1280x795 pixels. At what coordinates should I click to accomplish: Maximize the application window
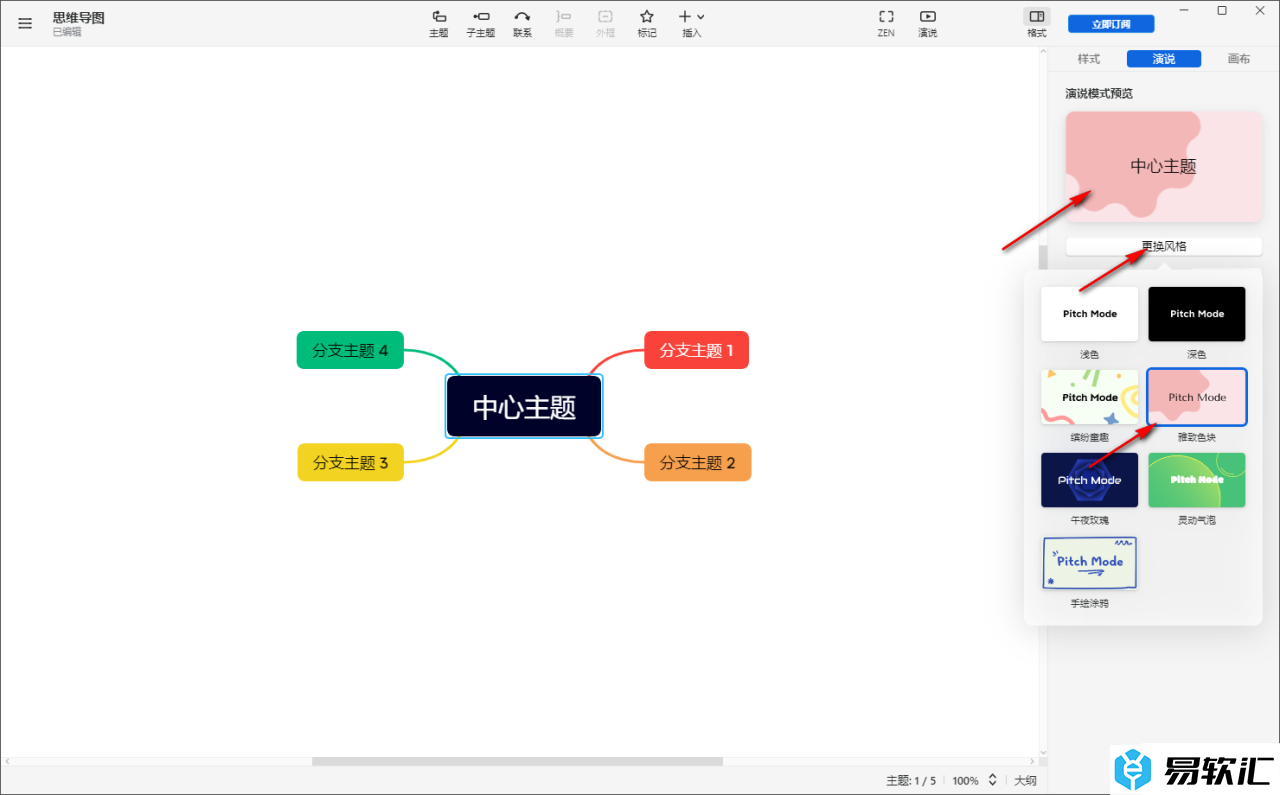click(1222, 10)
